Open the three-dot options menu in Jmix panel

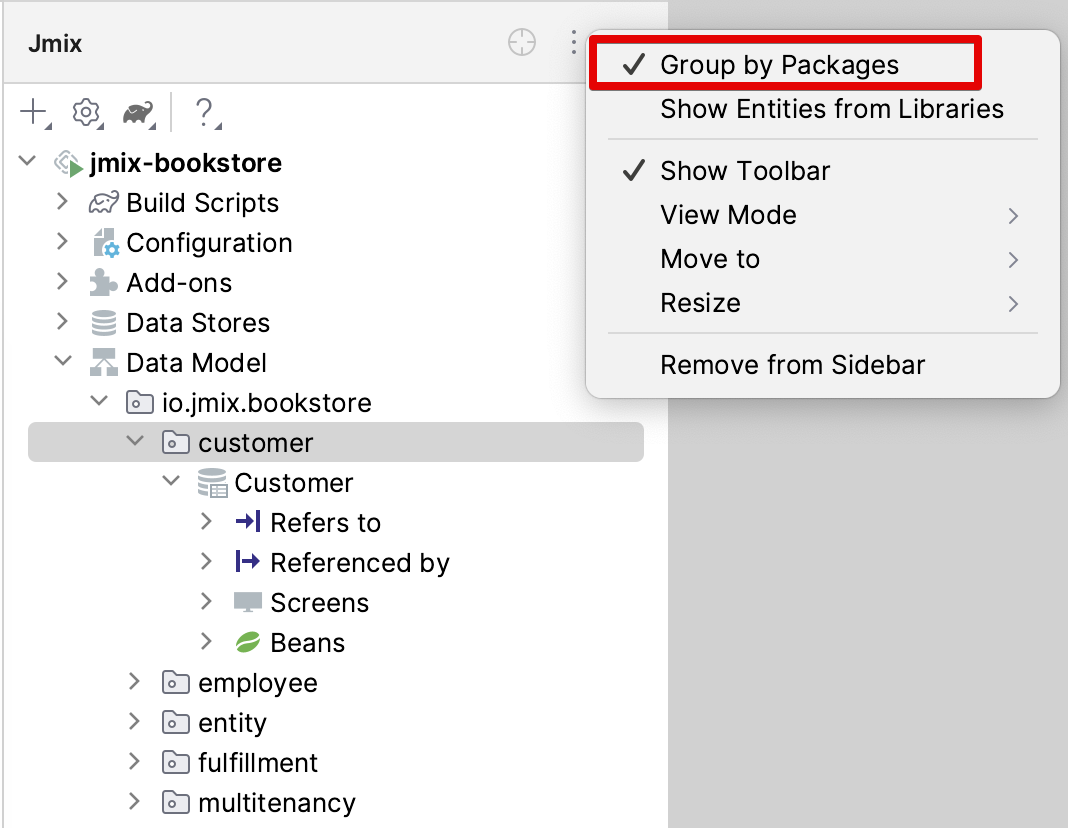pos(574,42)
